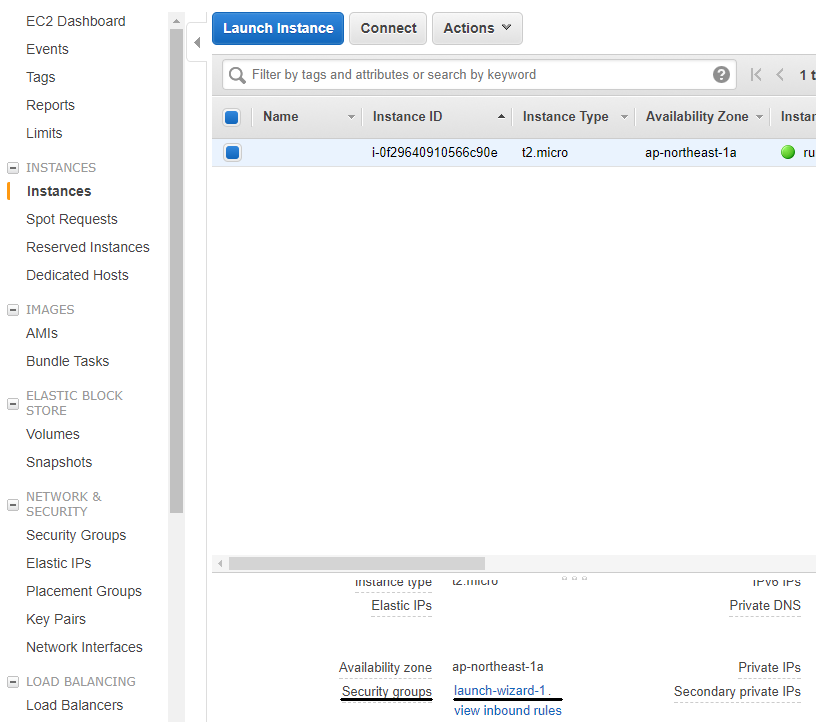
Task: Collapse the LOAD BALANCING section
Action: pyautogui.click(x=13, y=681)
